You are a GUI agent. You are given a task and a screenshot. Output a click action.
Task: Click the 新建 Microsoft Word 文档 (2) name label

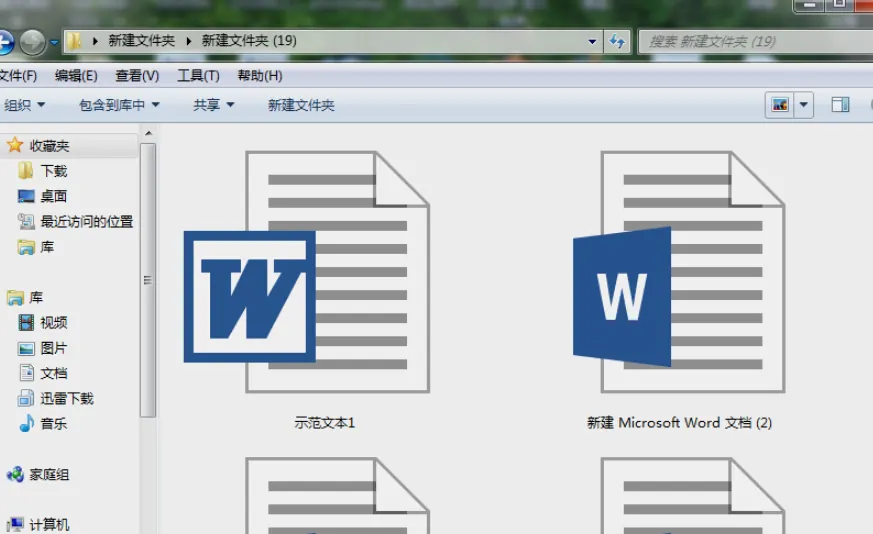point(679,423)
